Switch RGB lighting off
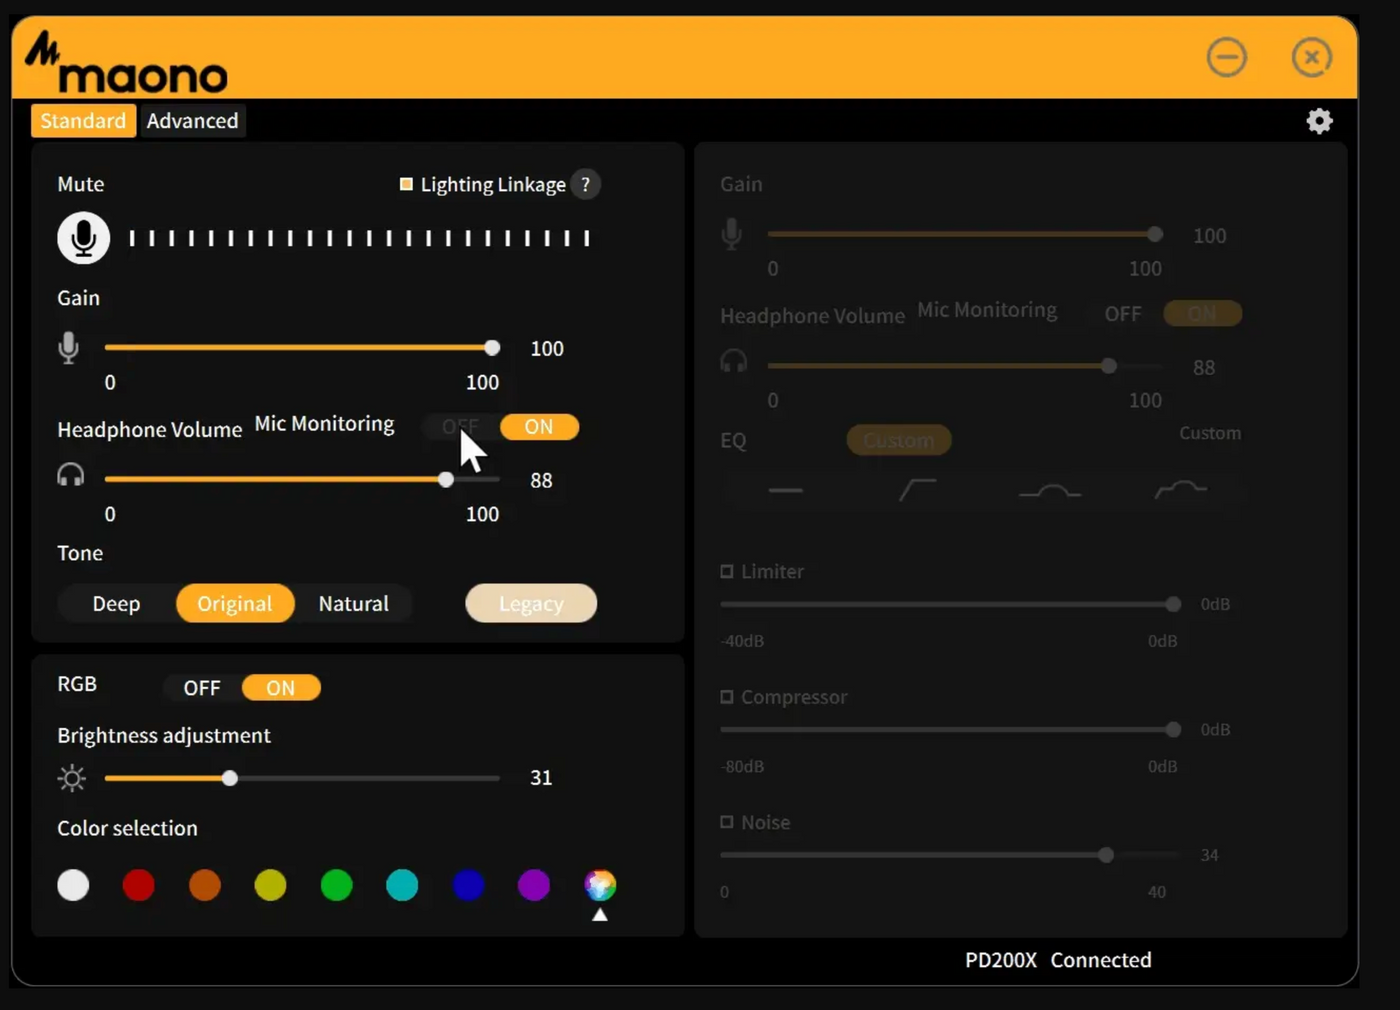The image size is (1400, 1010). [202, 687]
